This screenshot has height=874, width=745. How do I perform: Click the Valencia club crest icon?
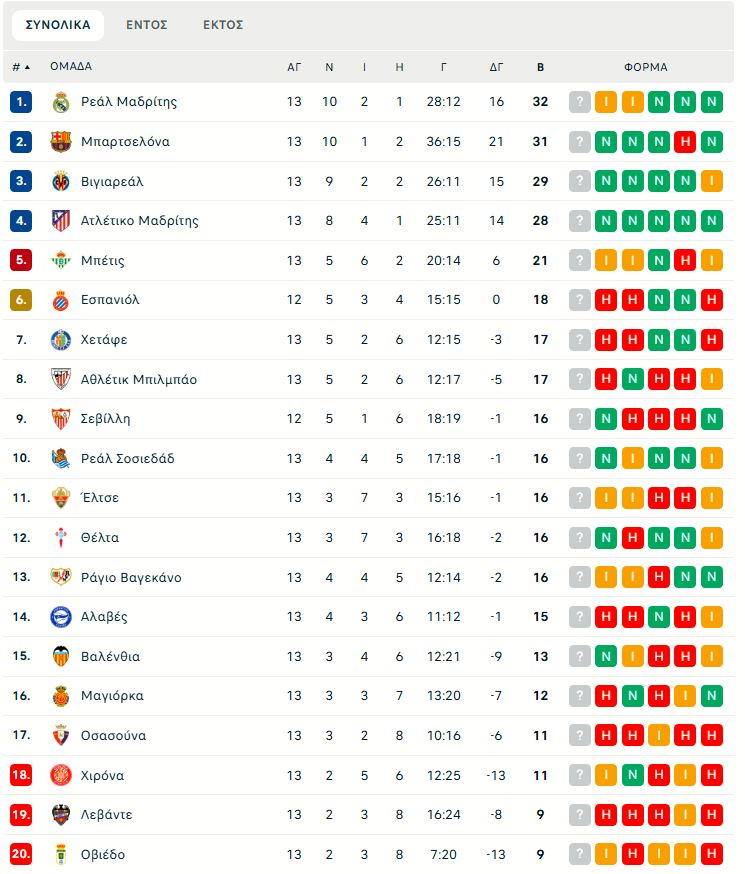tap(61, 656)
